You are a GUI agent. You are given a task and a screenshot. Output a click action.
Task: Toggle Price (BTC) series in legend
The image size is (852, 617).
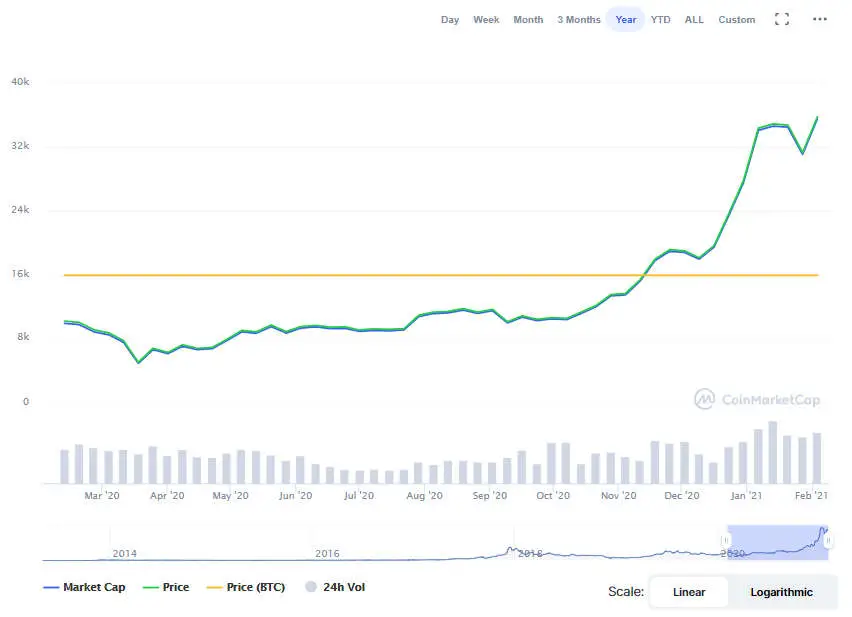pyautogui.click(x=246, y=587)
